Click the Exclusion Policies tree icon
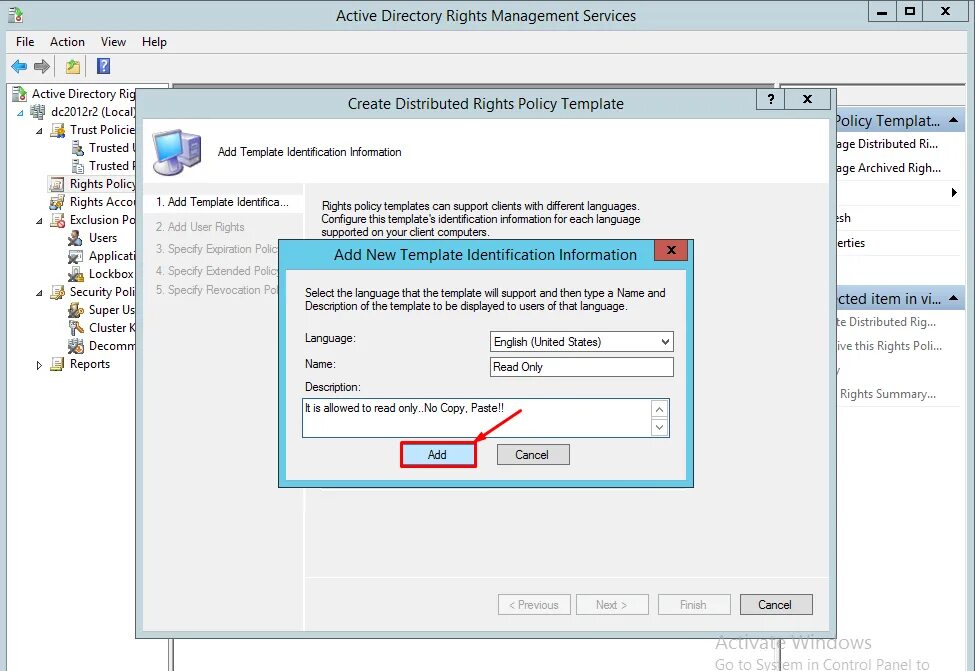 58,220
